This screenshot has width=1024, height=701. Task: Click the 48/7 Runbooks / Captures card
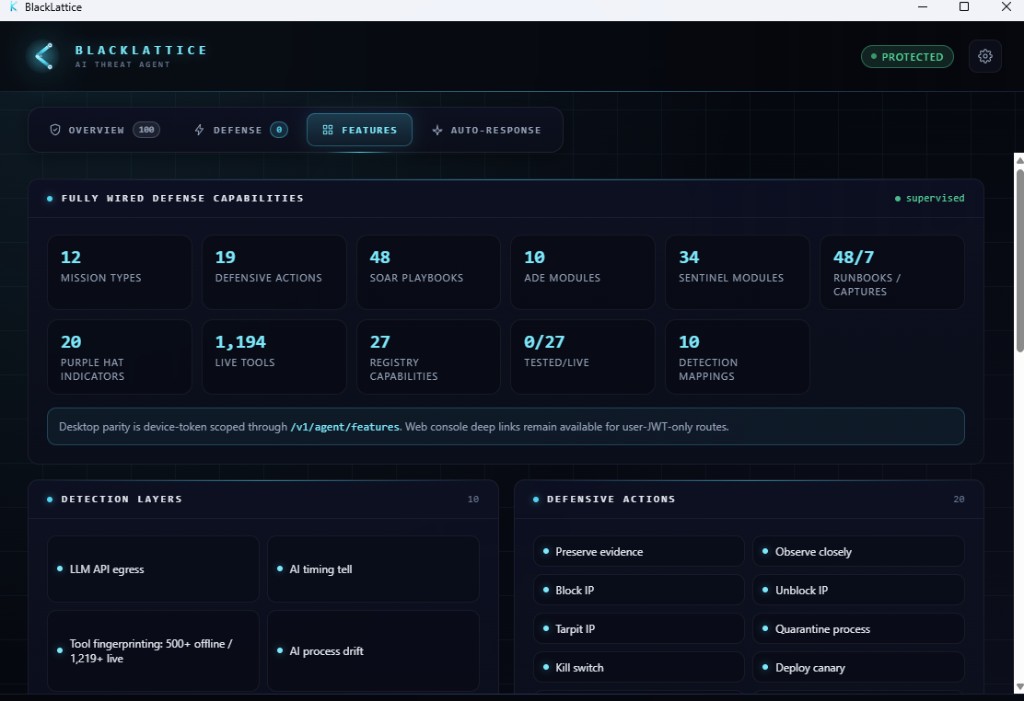(892, 272)
